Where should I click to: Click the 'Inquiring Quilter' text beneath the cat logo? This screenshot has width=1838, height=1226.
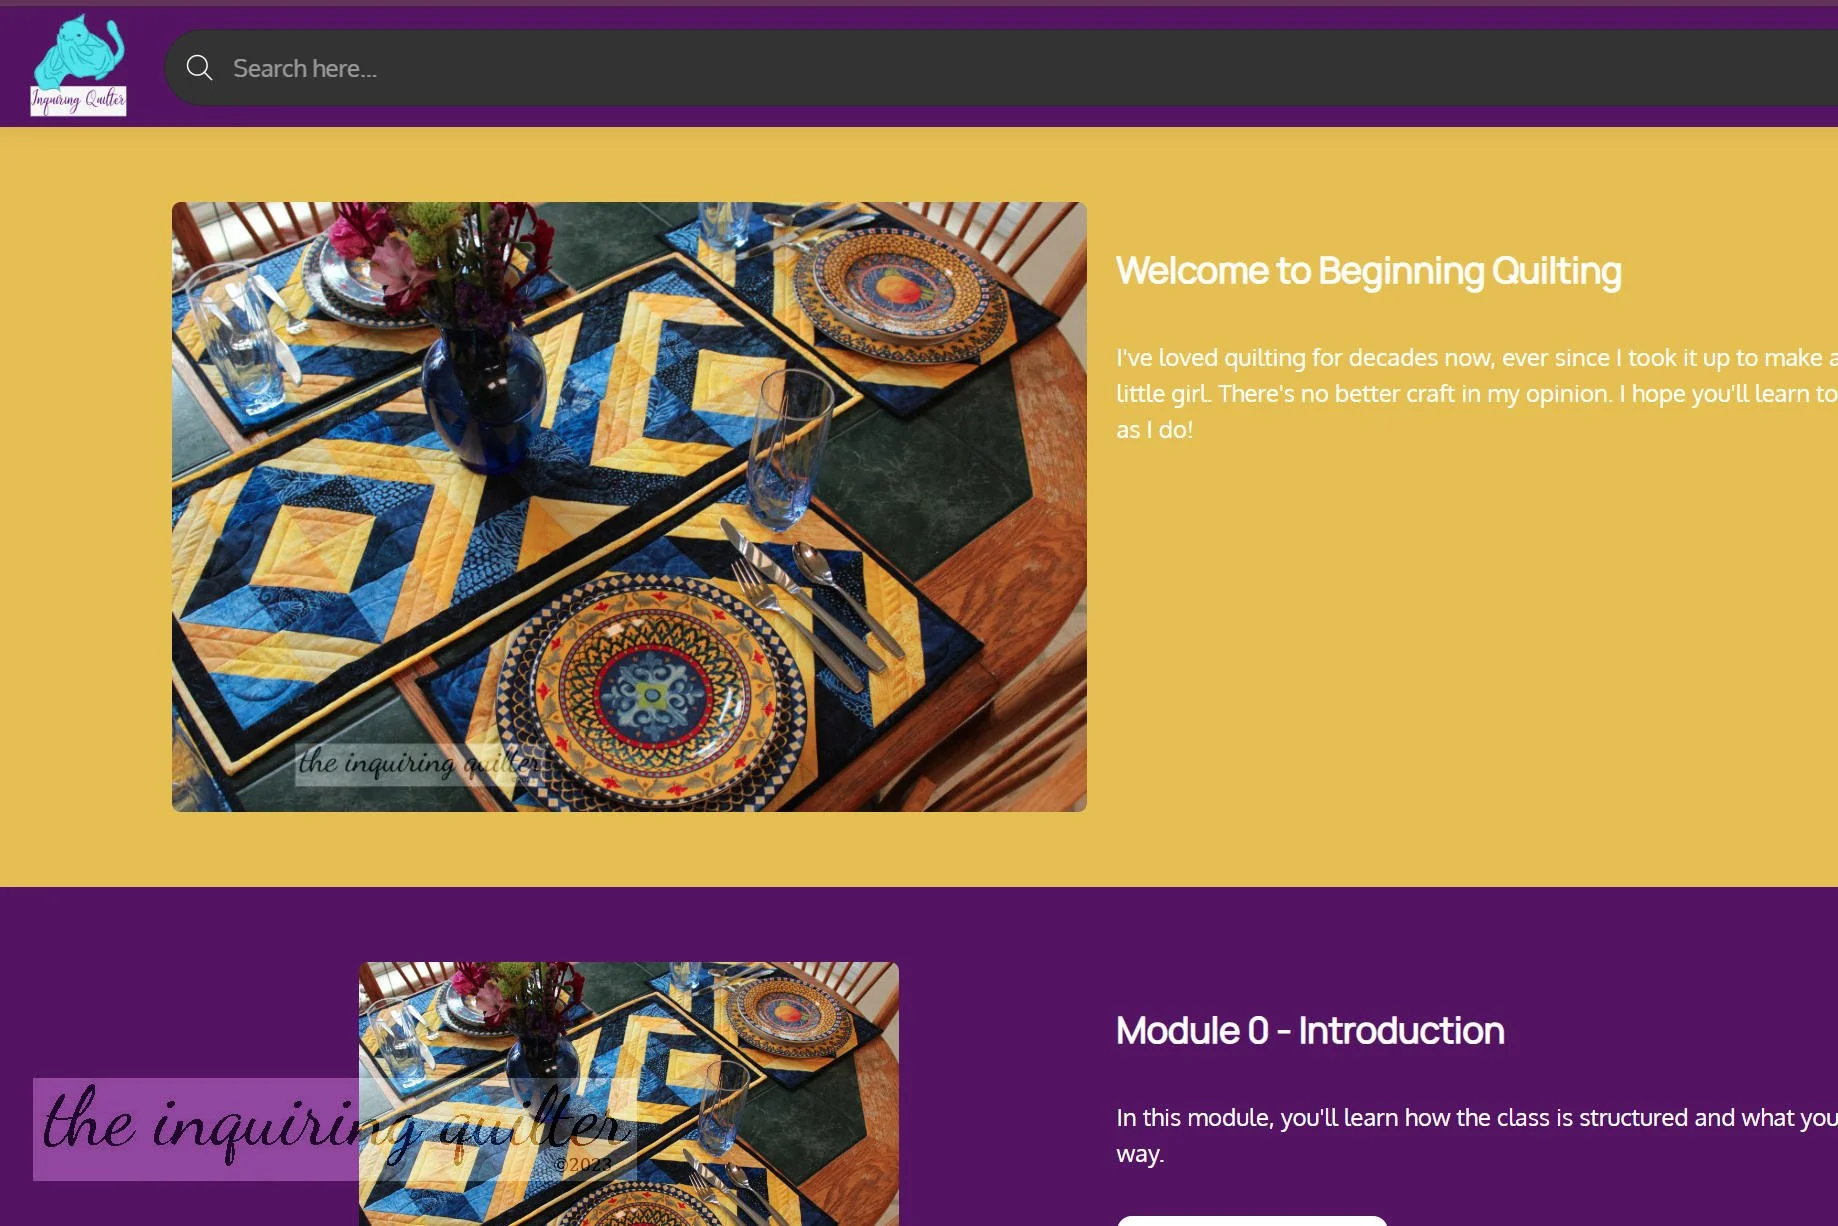click(x=78, y=100)
